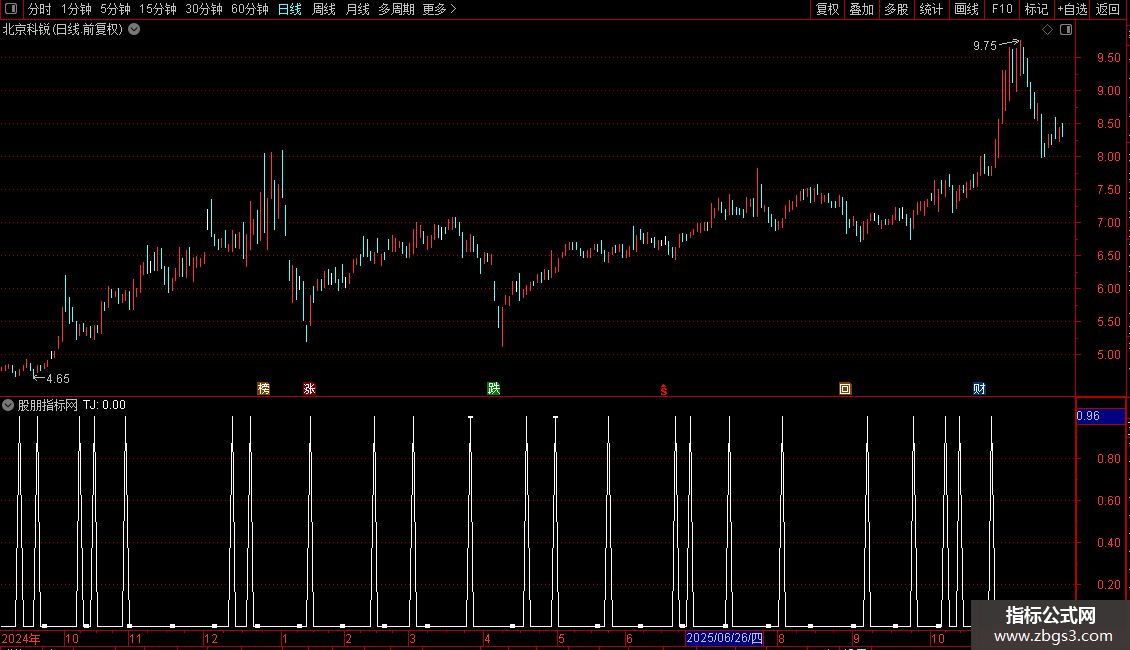Click the 北京科锐 stock title
Image resolution: width=1130 pixels, height=650 pixels.
(63, 30)
